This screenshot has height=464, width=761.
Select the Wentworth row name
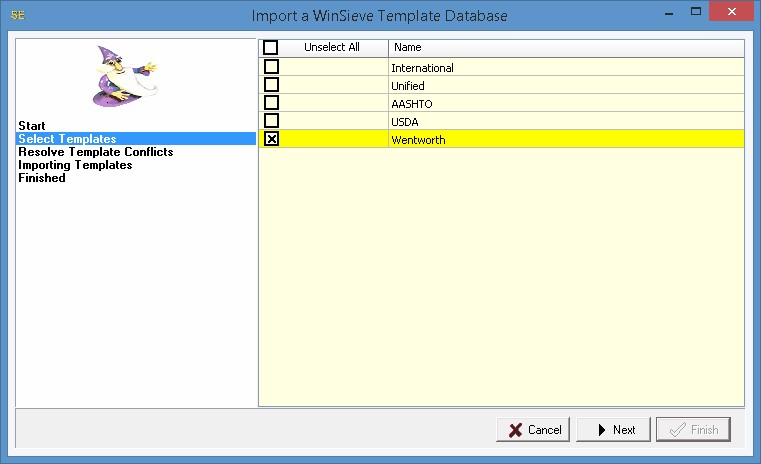[418, 140]
